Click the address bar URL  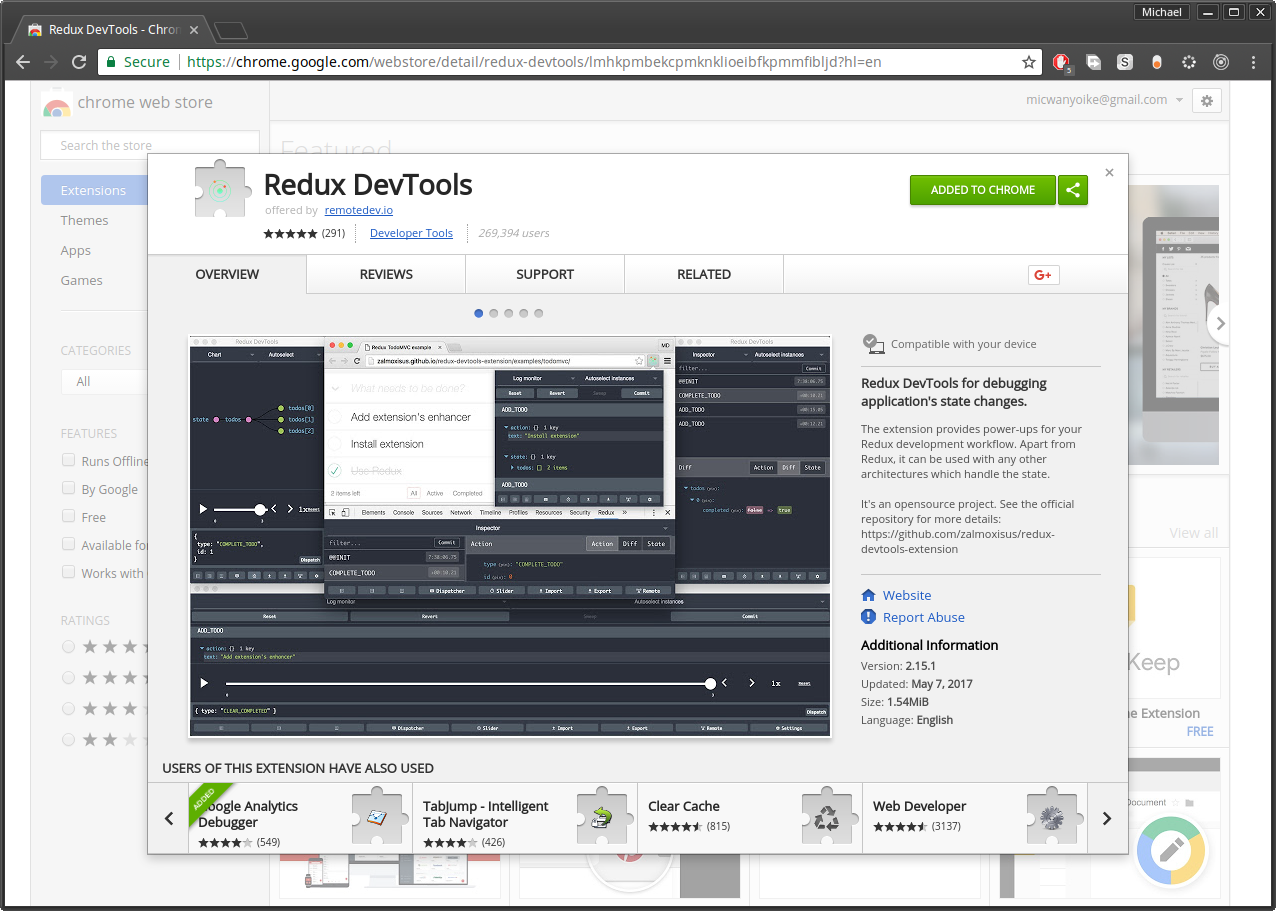[534, 62]
